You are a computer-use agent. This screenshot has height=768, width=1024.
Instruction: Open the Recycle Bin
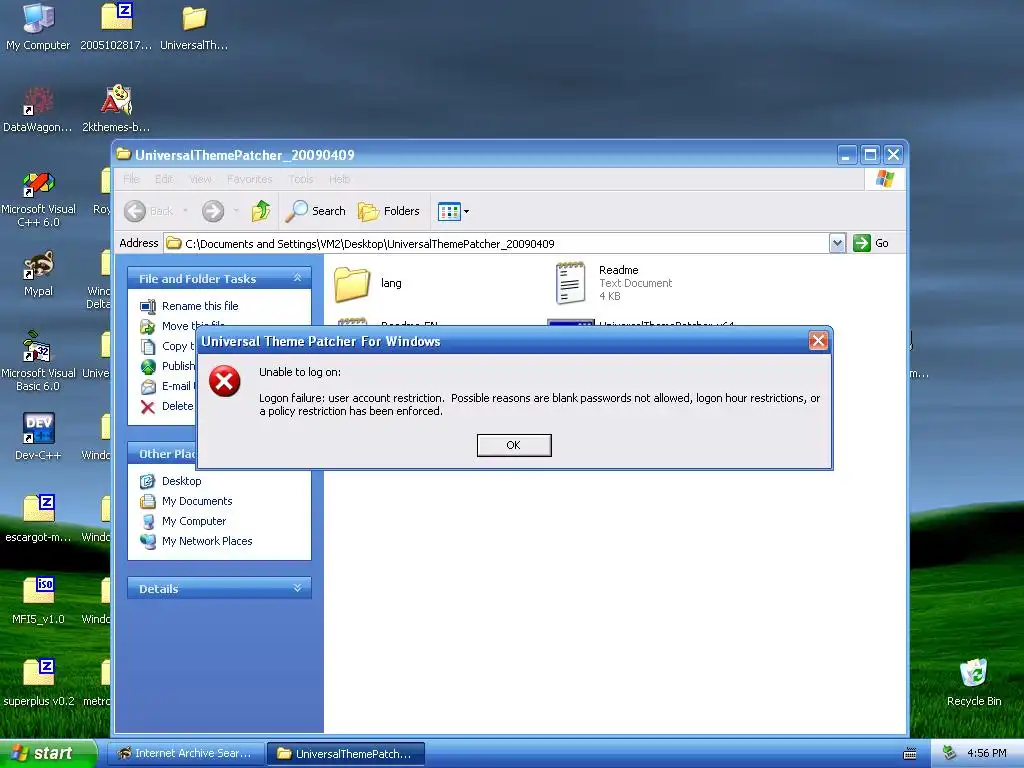point(974,683)
